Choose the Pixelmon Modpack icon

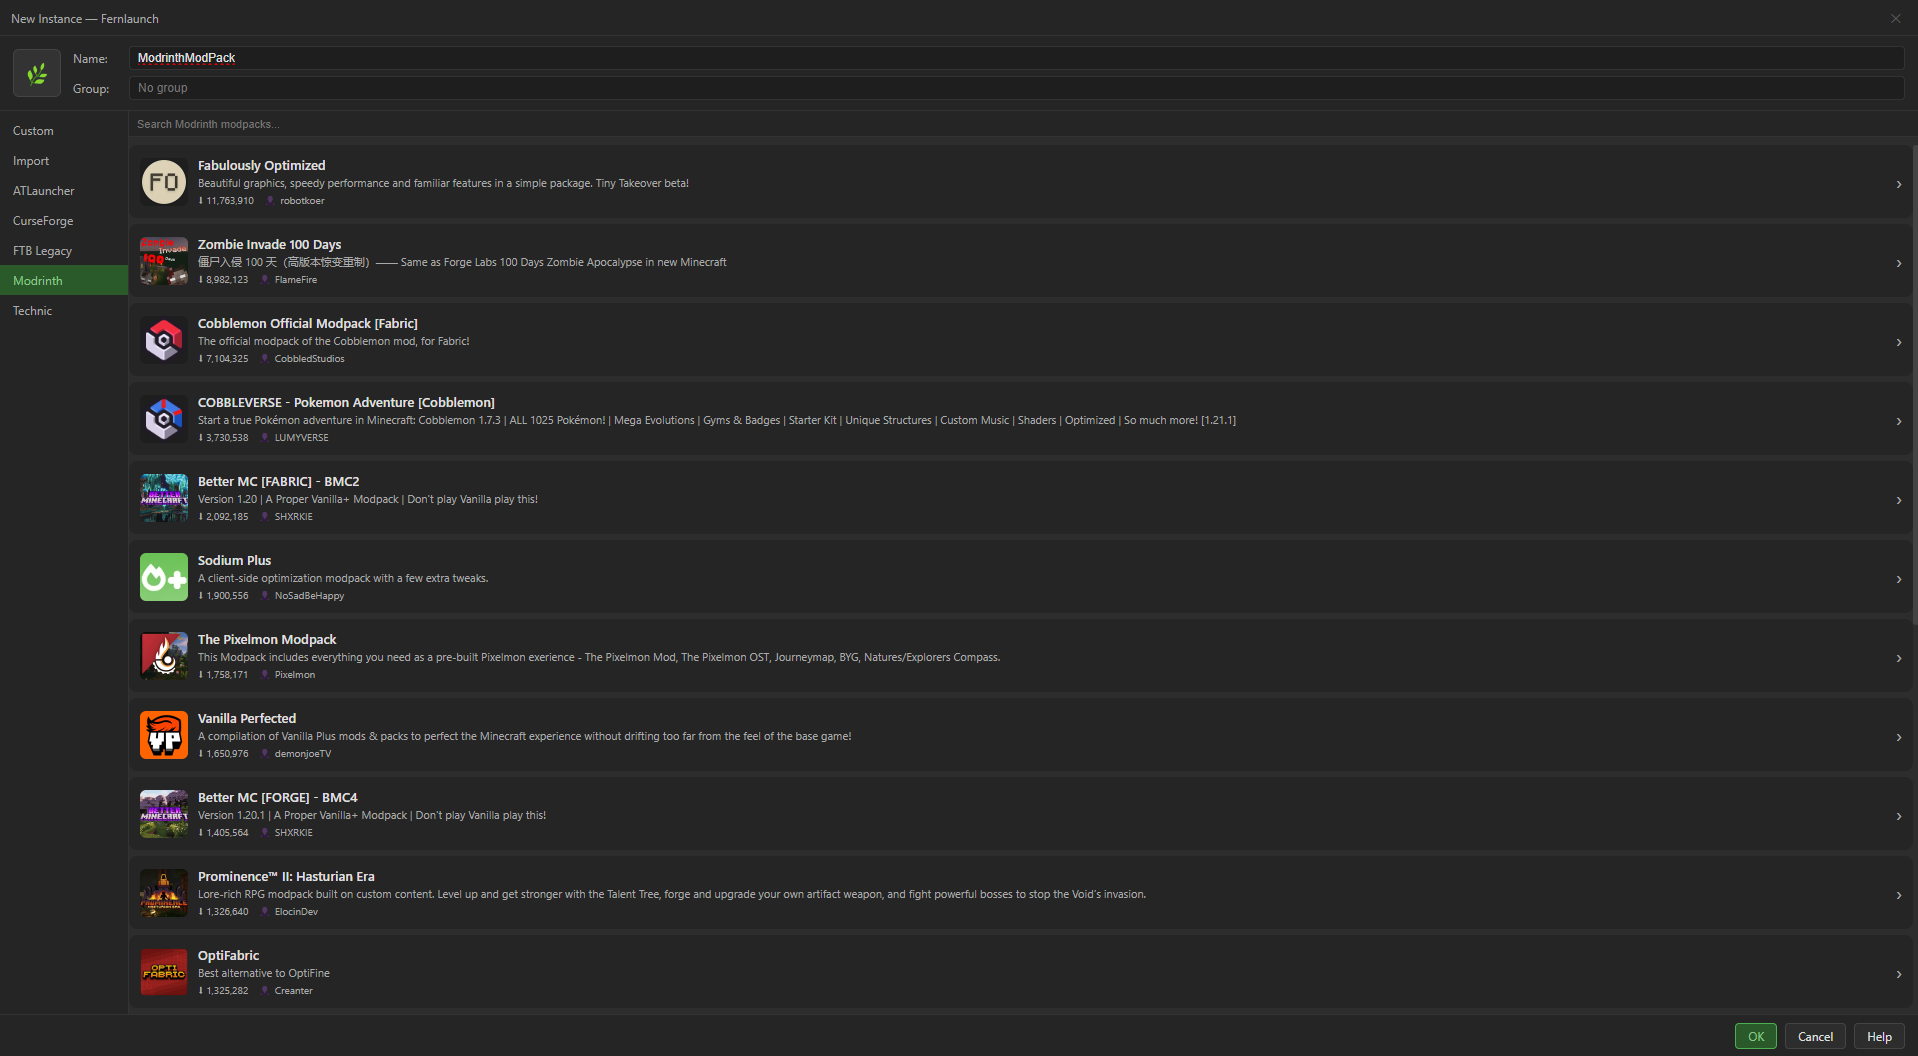tap(164, 656)
